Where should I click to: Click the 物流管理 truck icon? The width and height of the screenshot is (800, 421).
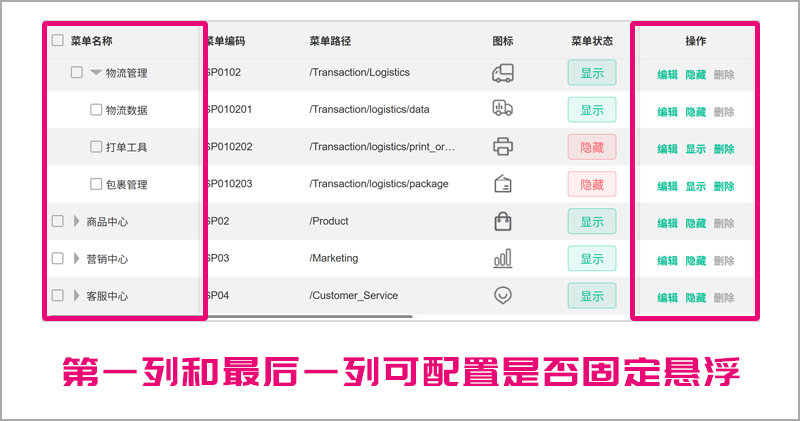(503, 73)
